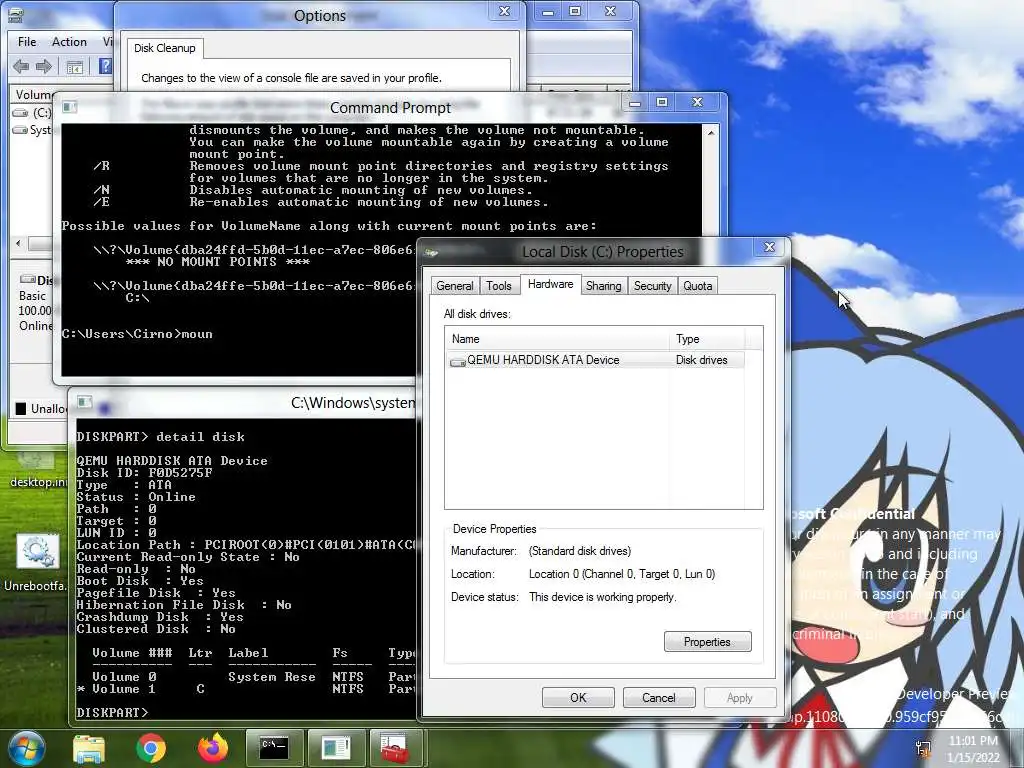Switch to Command Prompt taskbar button
This screenshot has height=768, width=1024.
pos(274,748)
